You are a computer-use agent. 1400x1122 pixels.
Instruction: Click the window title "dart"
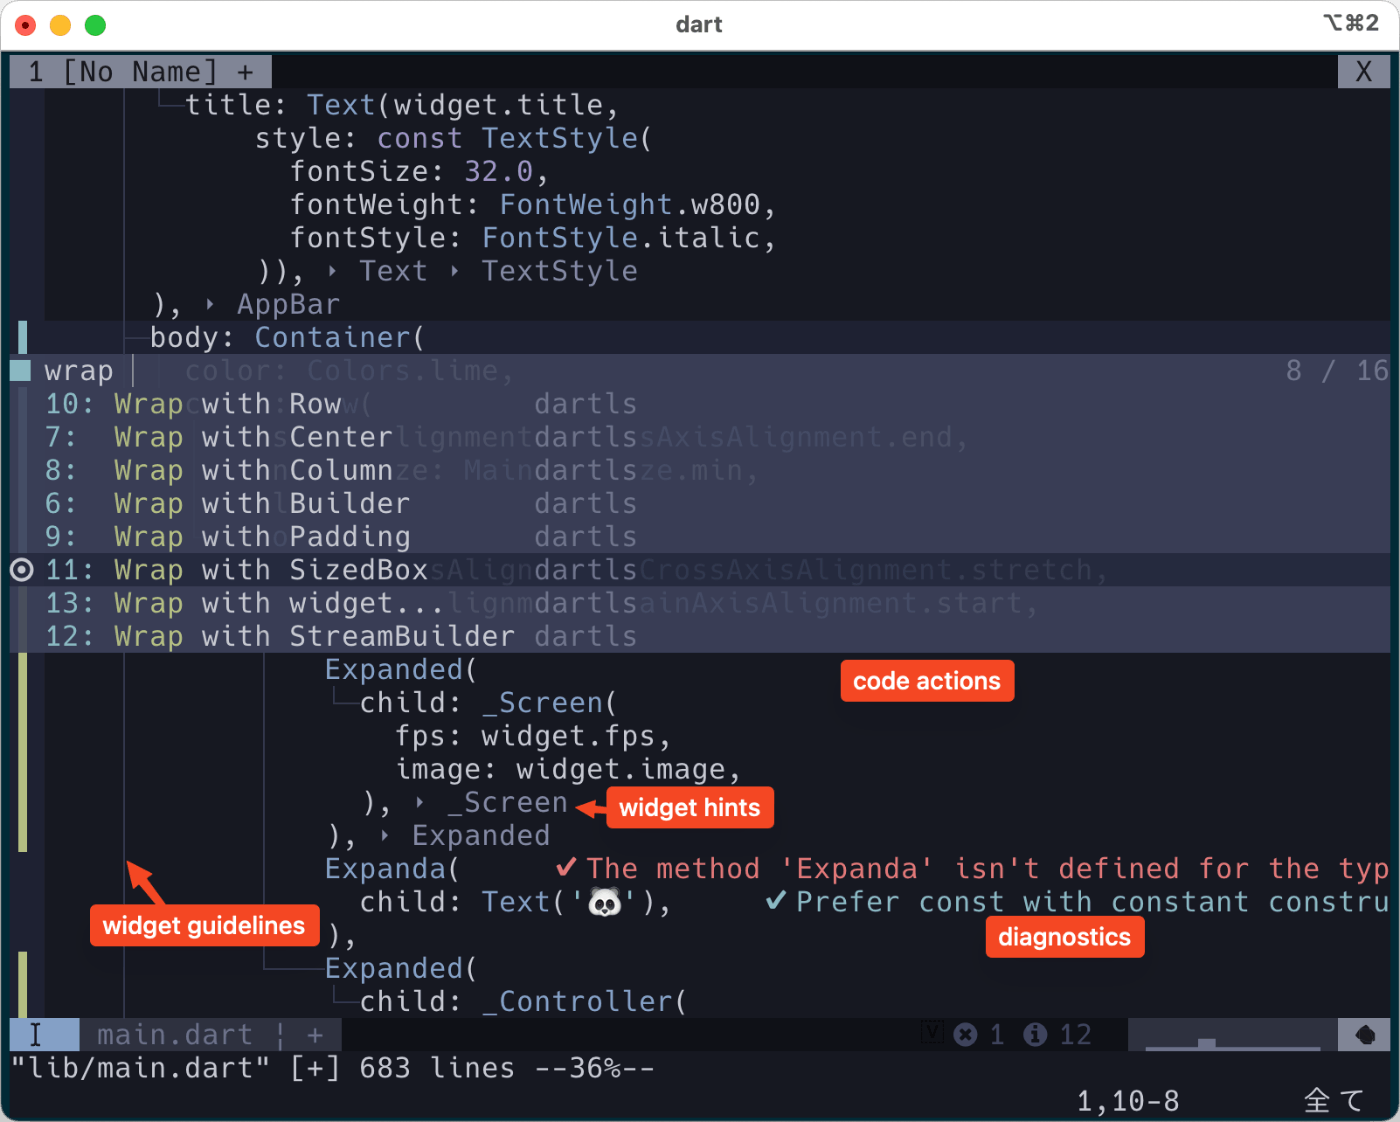point(699,25)
